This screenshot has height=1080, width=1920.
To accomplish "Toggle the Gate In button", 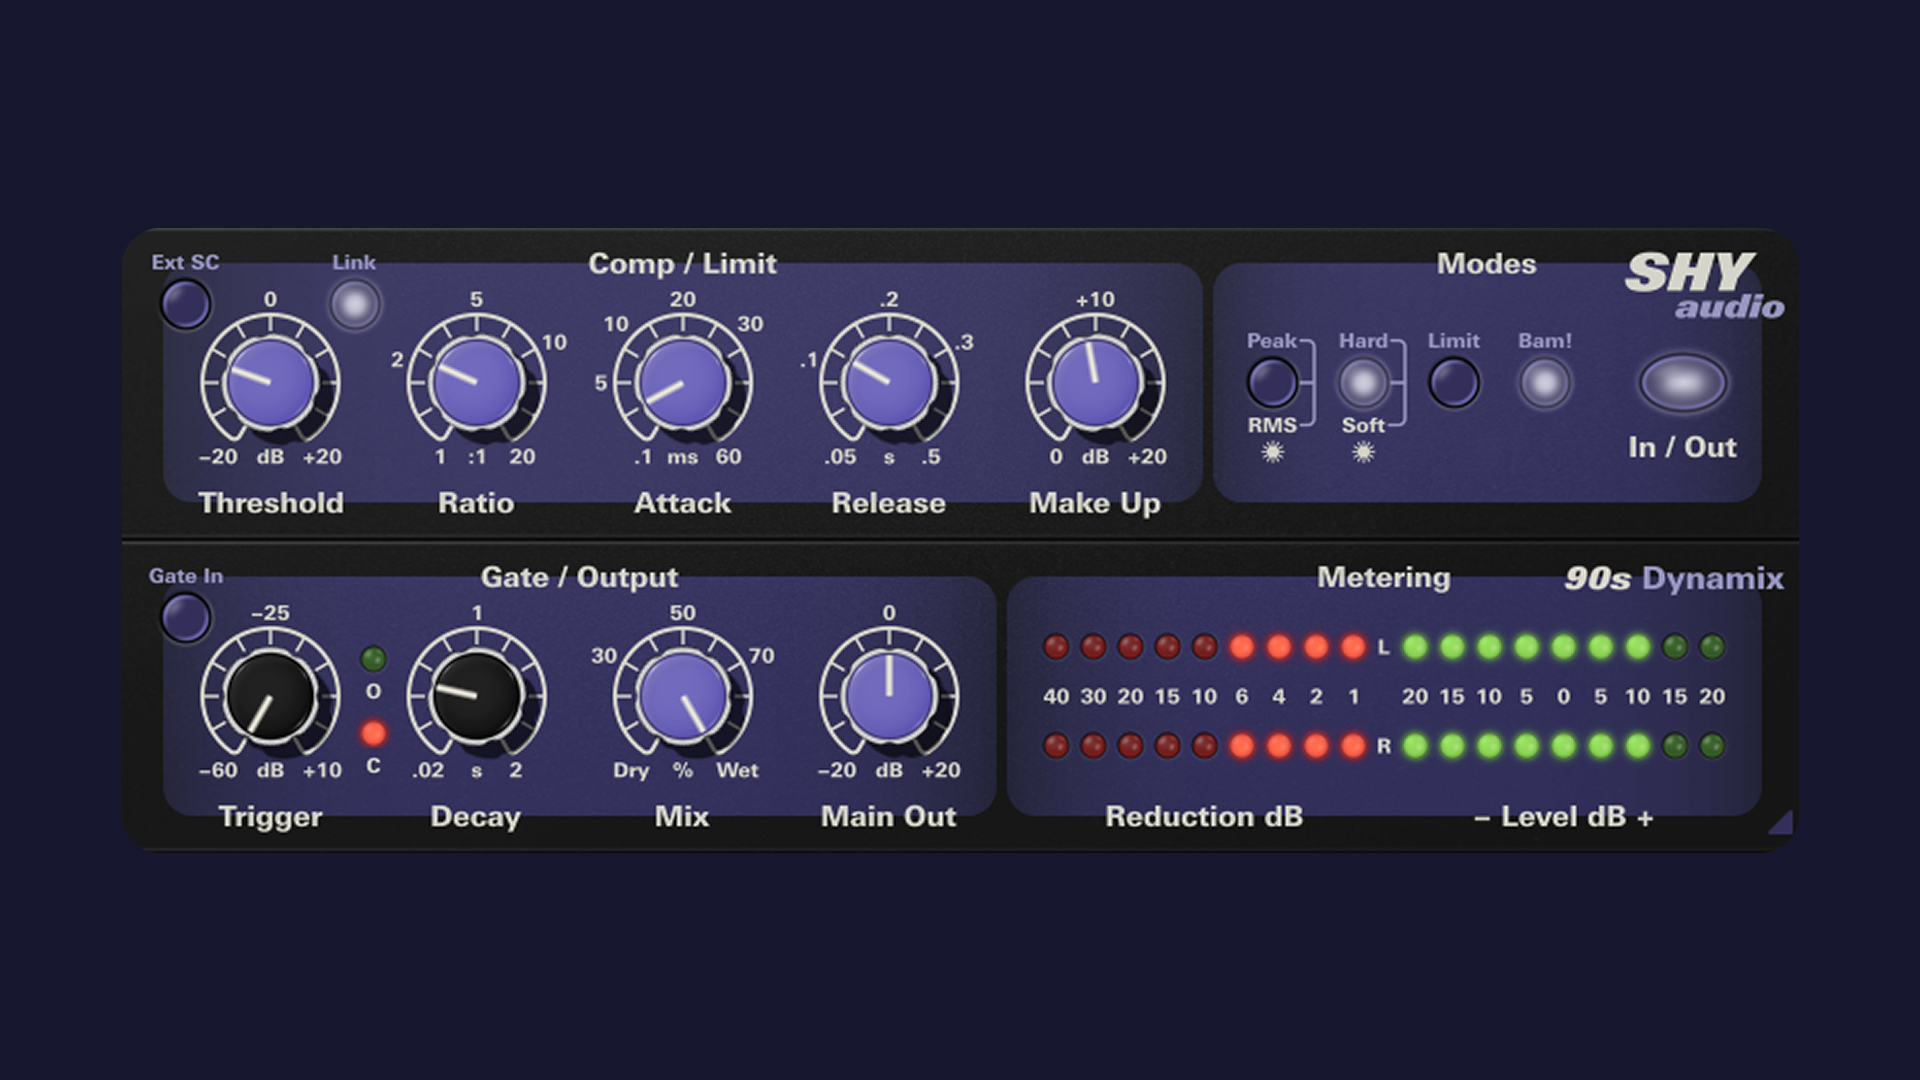I will 186,617.
